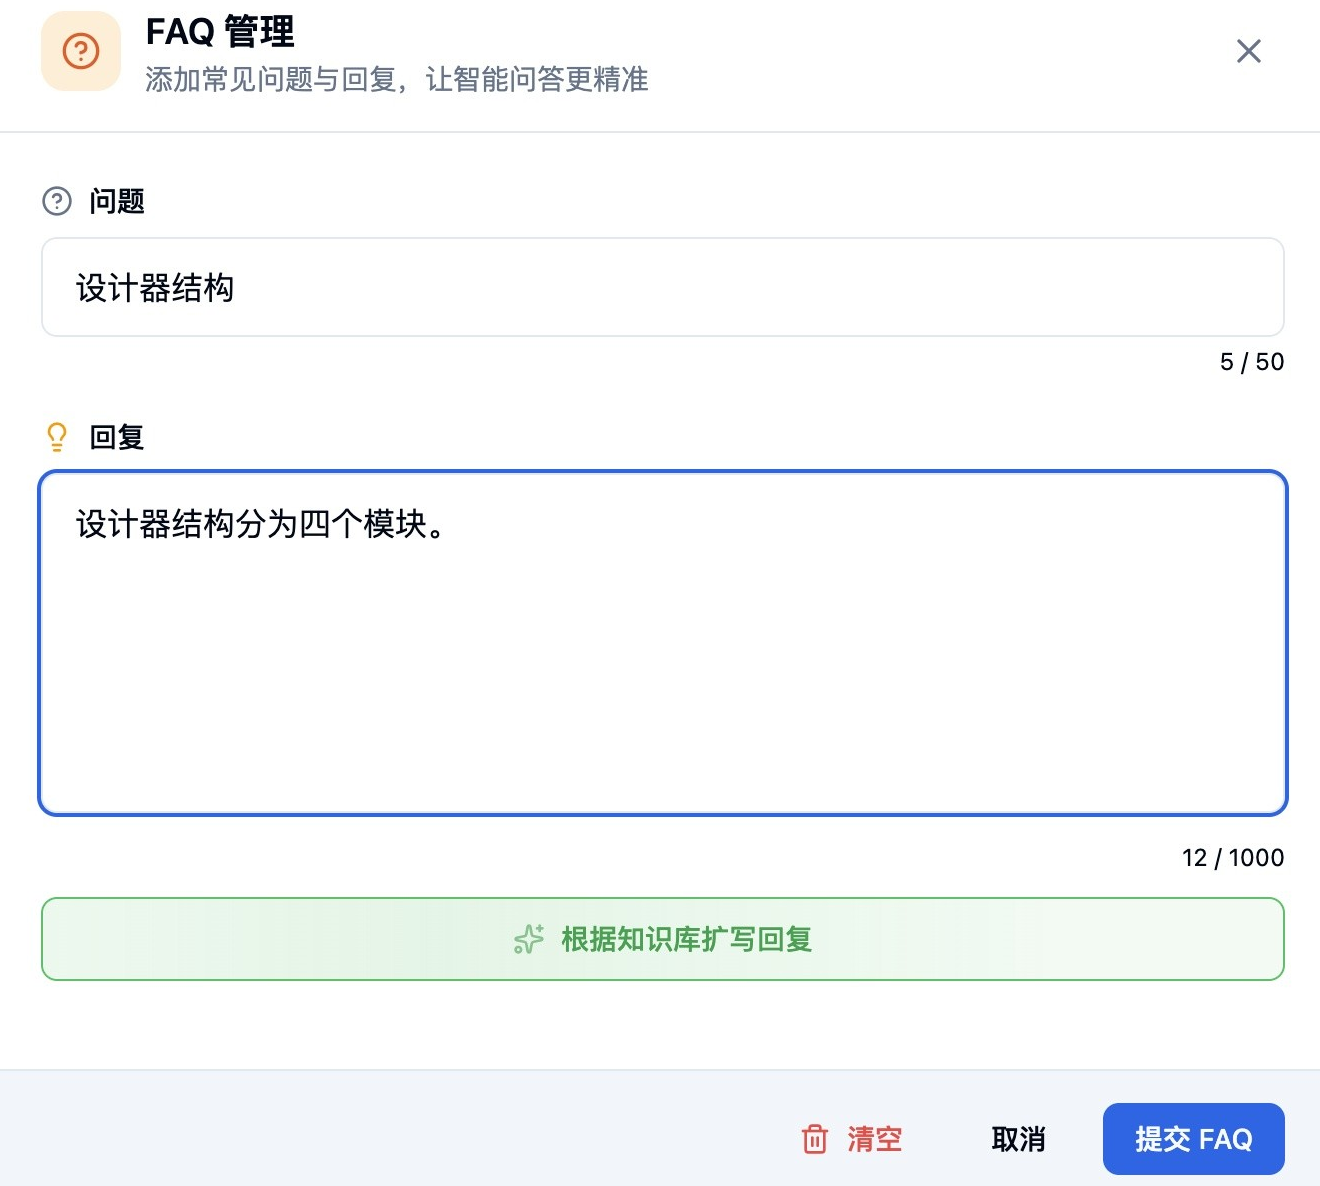Click the FAQ 管理 dialog title
The image size is (1320, 1186).
click(220, 32)
